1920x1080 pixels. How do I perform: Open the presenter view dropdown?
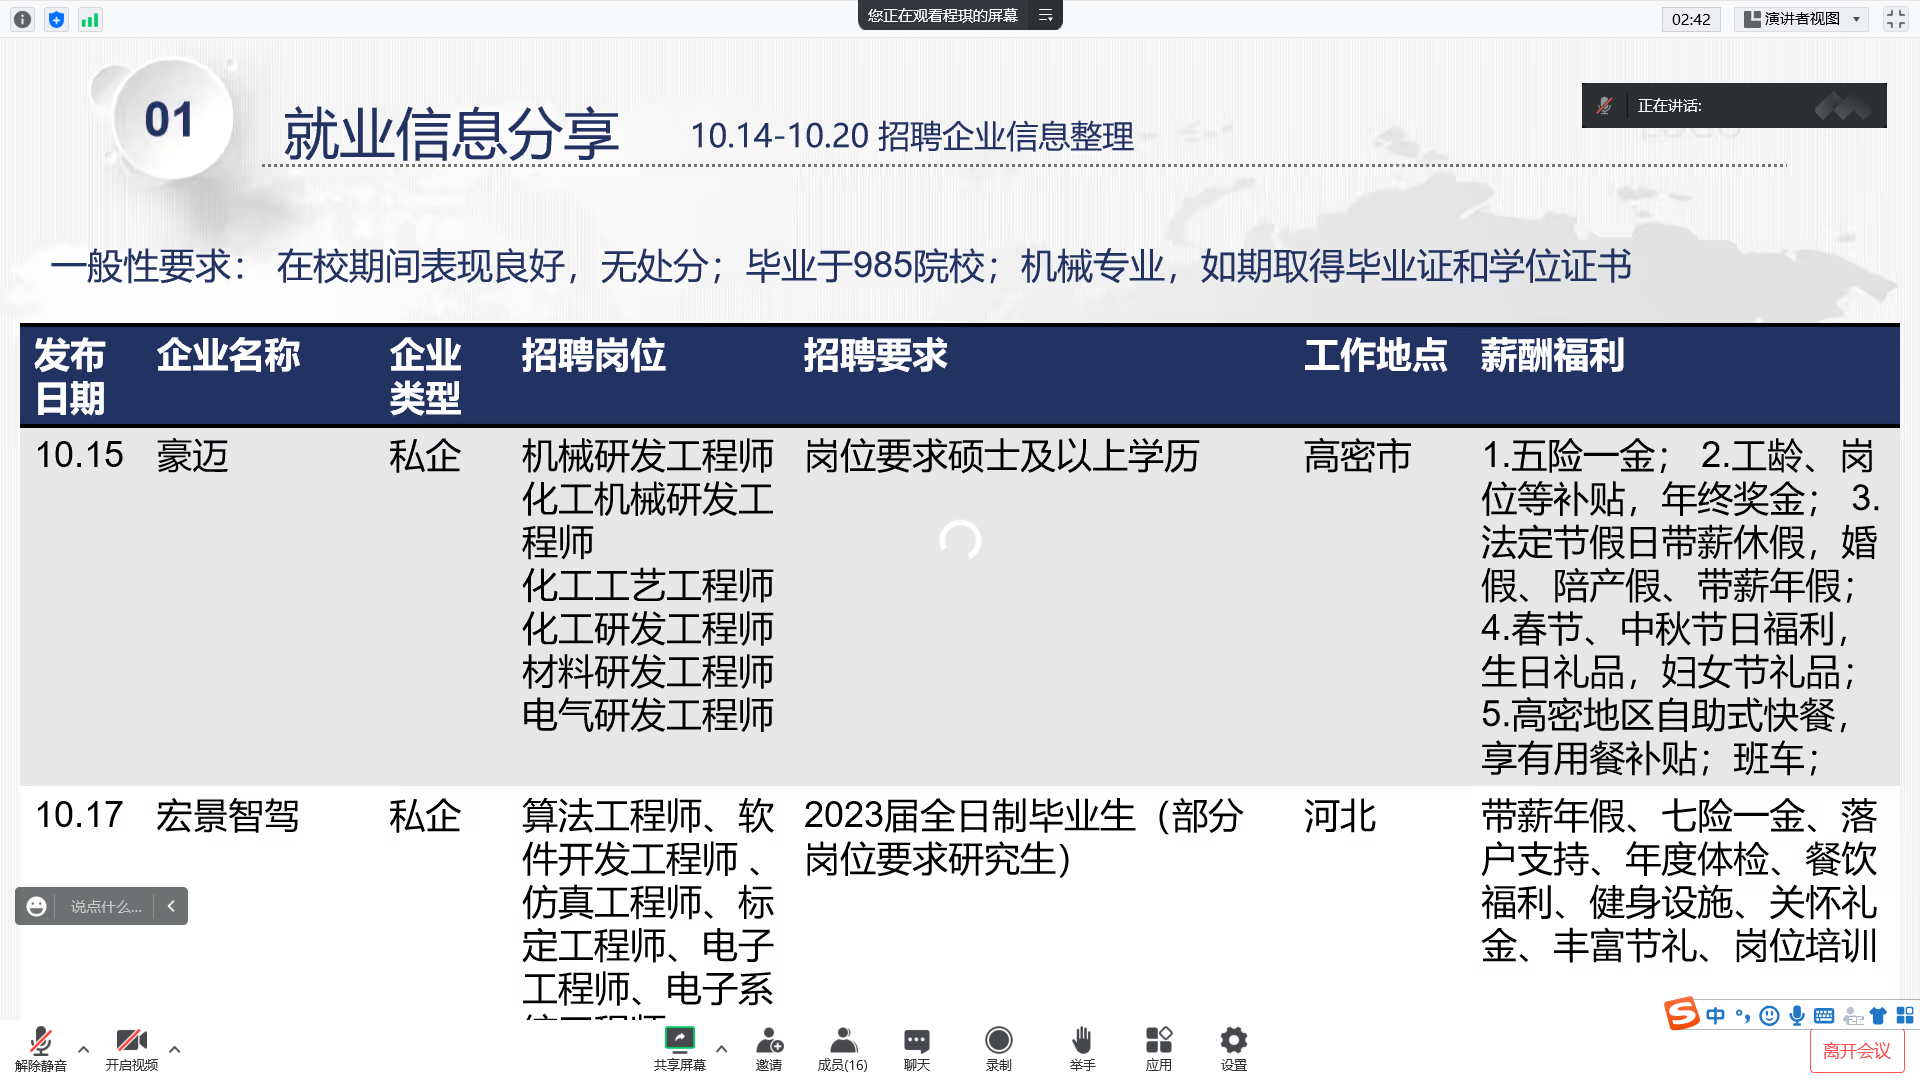[x=1802, y=19]
